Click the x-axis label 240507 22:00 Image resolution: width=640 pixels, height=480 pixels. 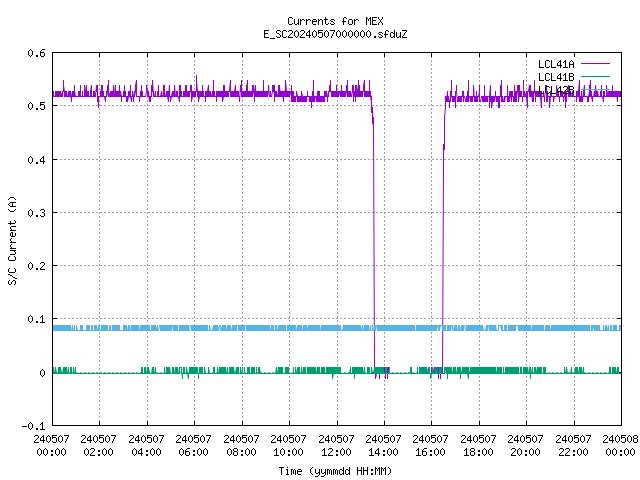coord(573,445)
